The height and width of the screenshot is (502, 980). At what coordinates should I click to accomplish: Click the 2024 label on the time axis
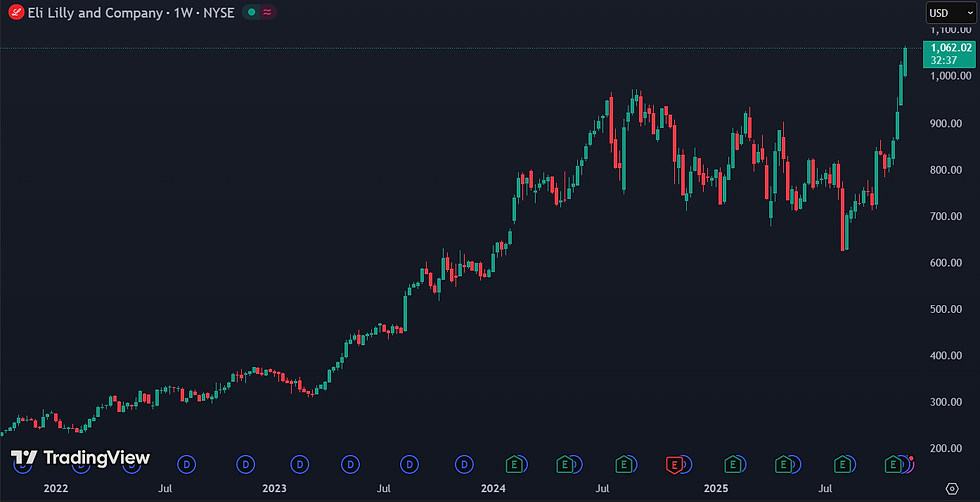[x=494, y=488]
